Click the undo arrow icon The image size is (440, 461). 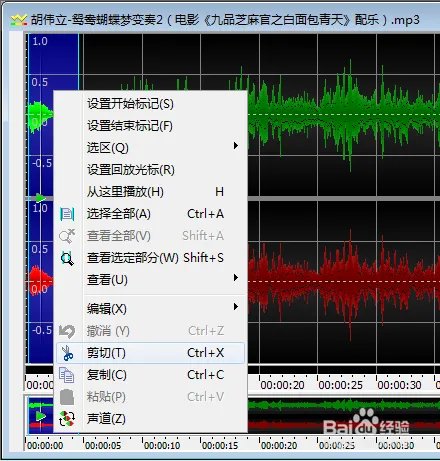[67, 331]
